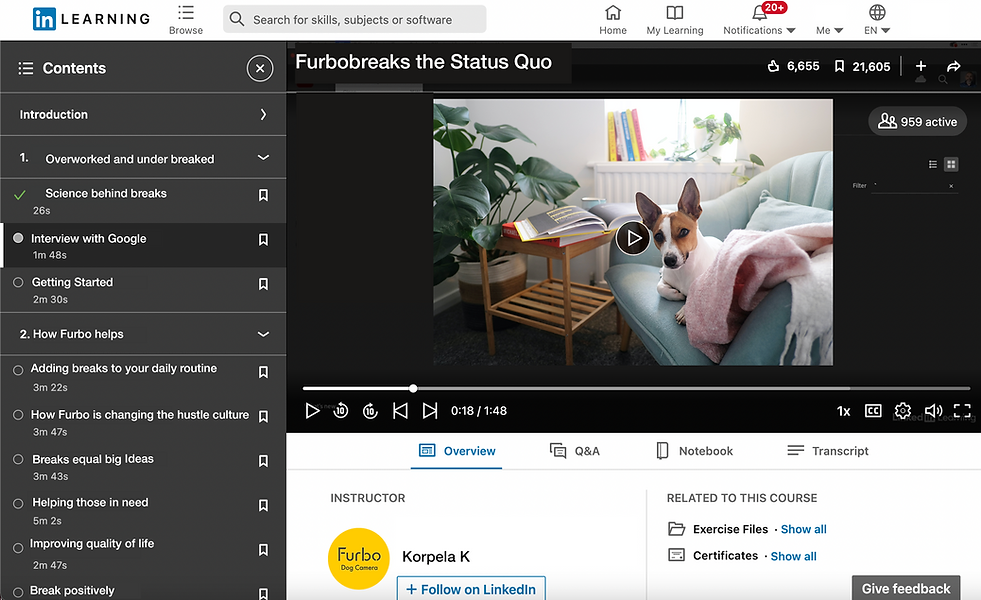Click instructor name Korpela K
The width and height of the screenshot is (981, 600).
tap(436, 556)
